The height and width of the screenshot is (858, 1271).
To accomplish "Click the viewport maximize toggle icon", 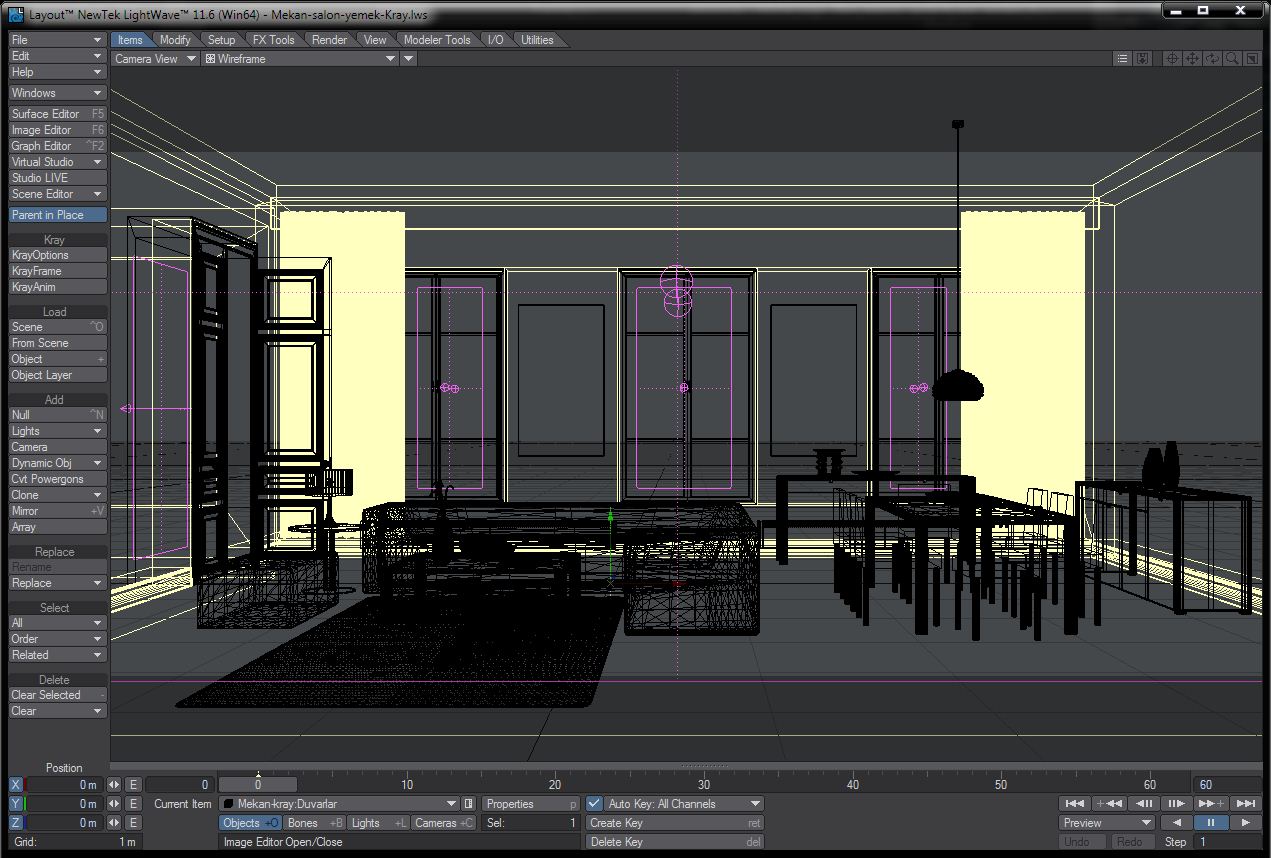I will 1252,59.
